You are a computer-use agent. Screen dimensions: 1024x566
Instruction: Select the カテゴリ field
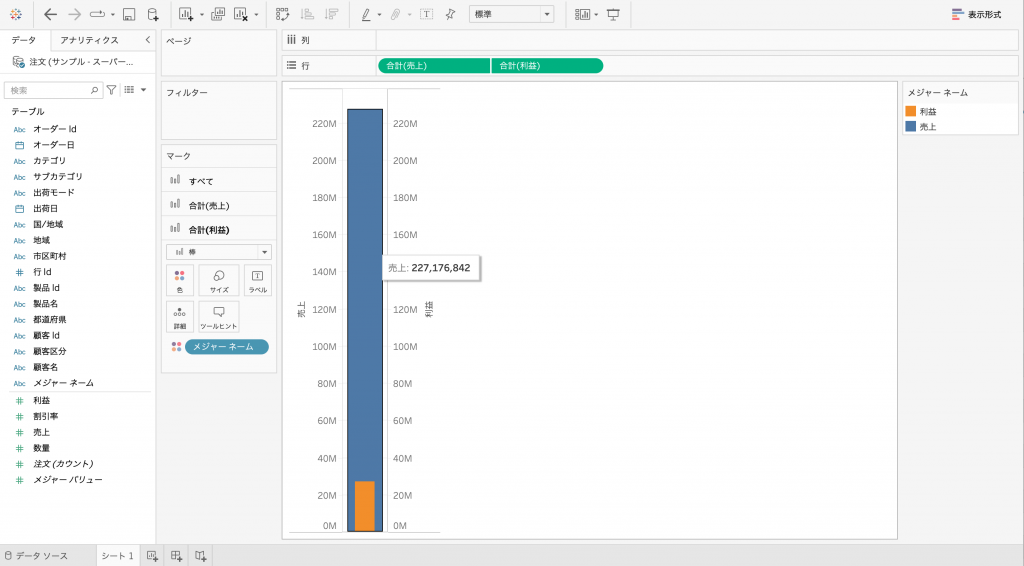coord(50,161)
